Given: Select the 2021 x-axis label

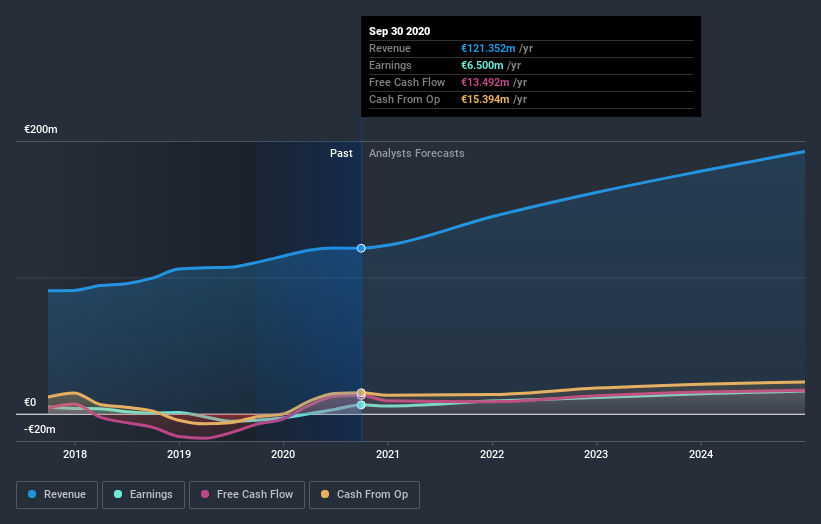Looking at the screenshot, I should click(387, 454).
